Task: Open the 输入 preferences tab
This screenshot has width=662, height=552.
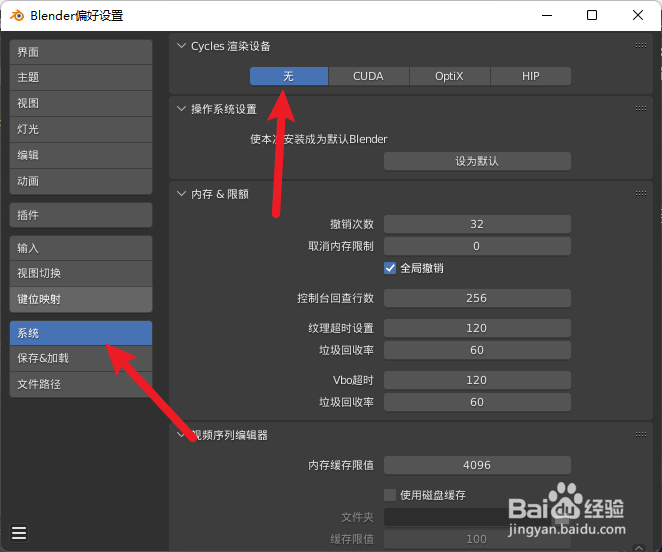Action: 81,248
